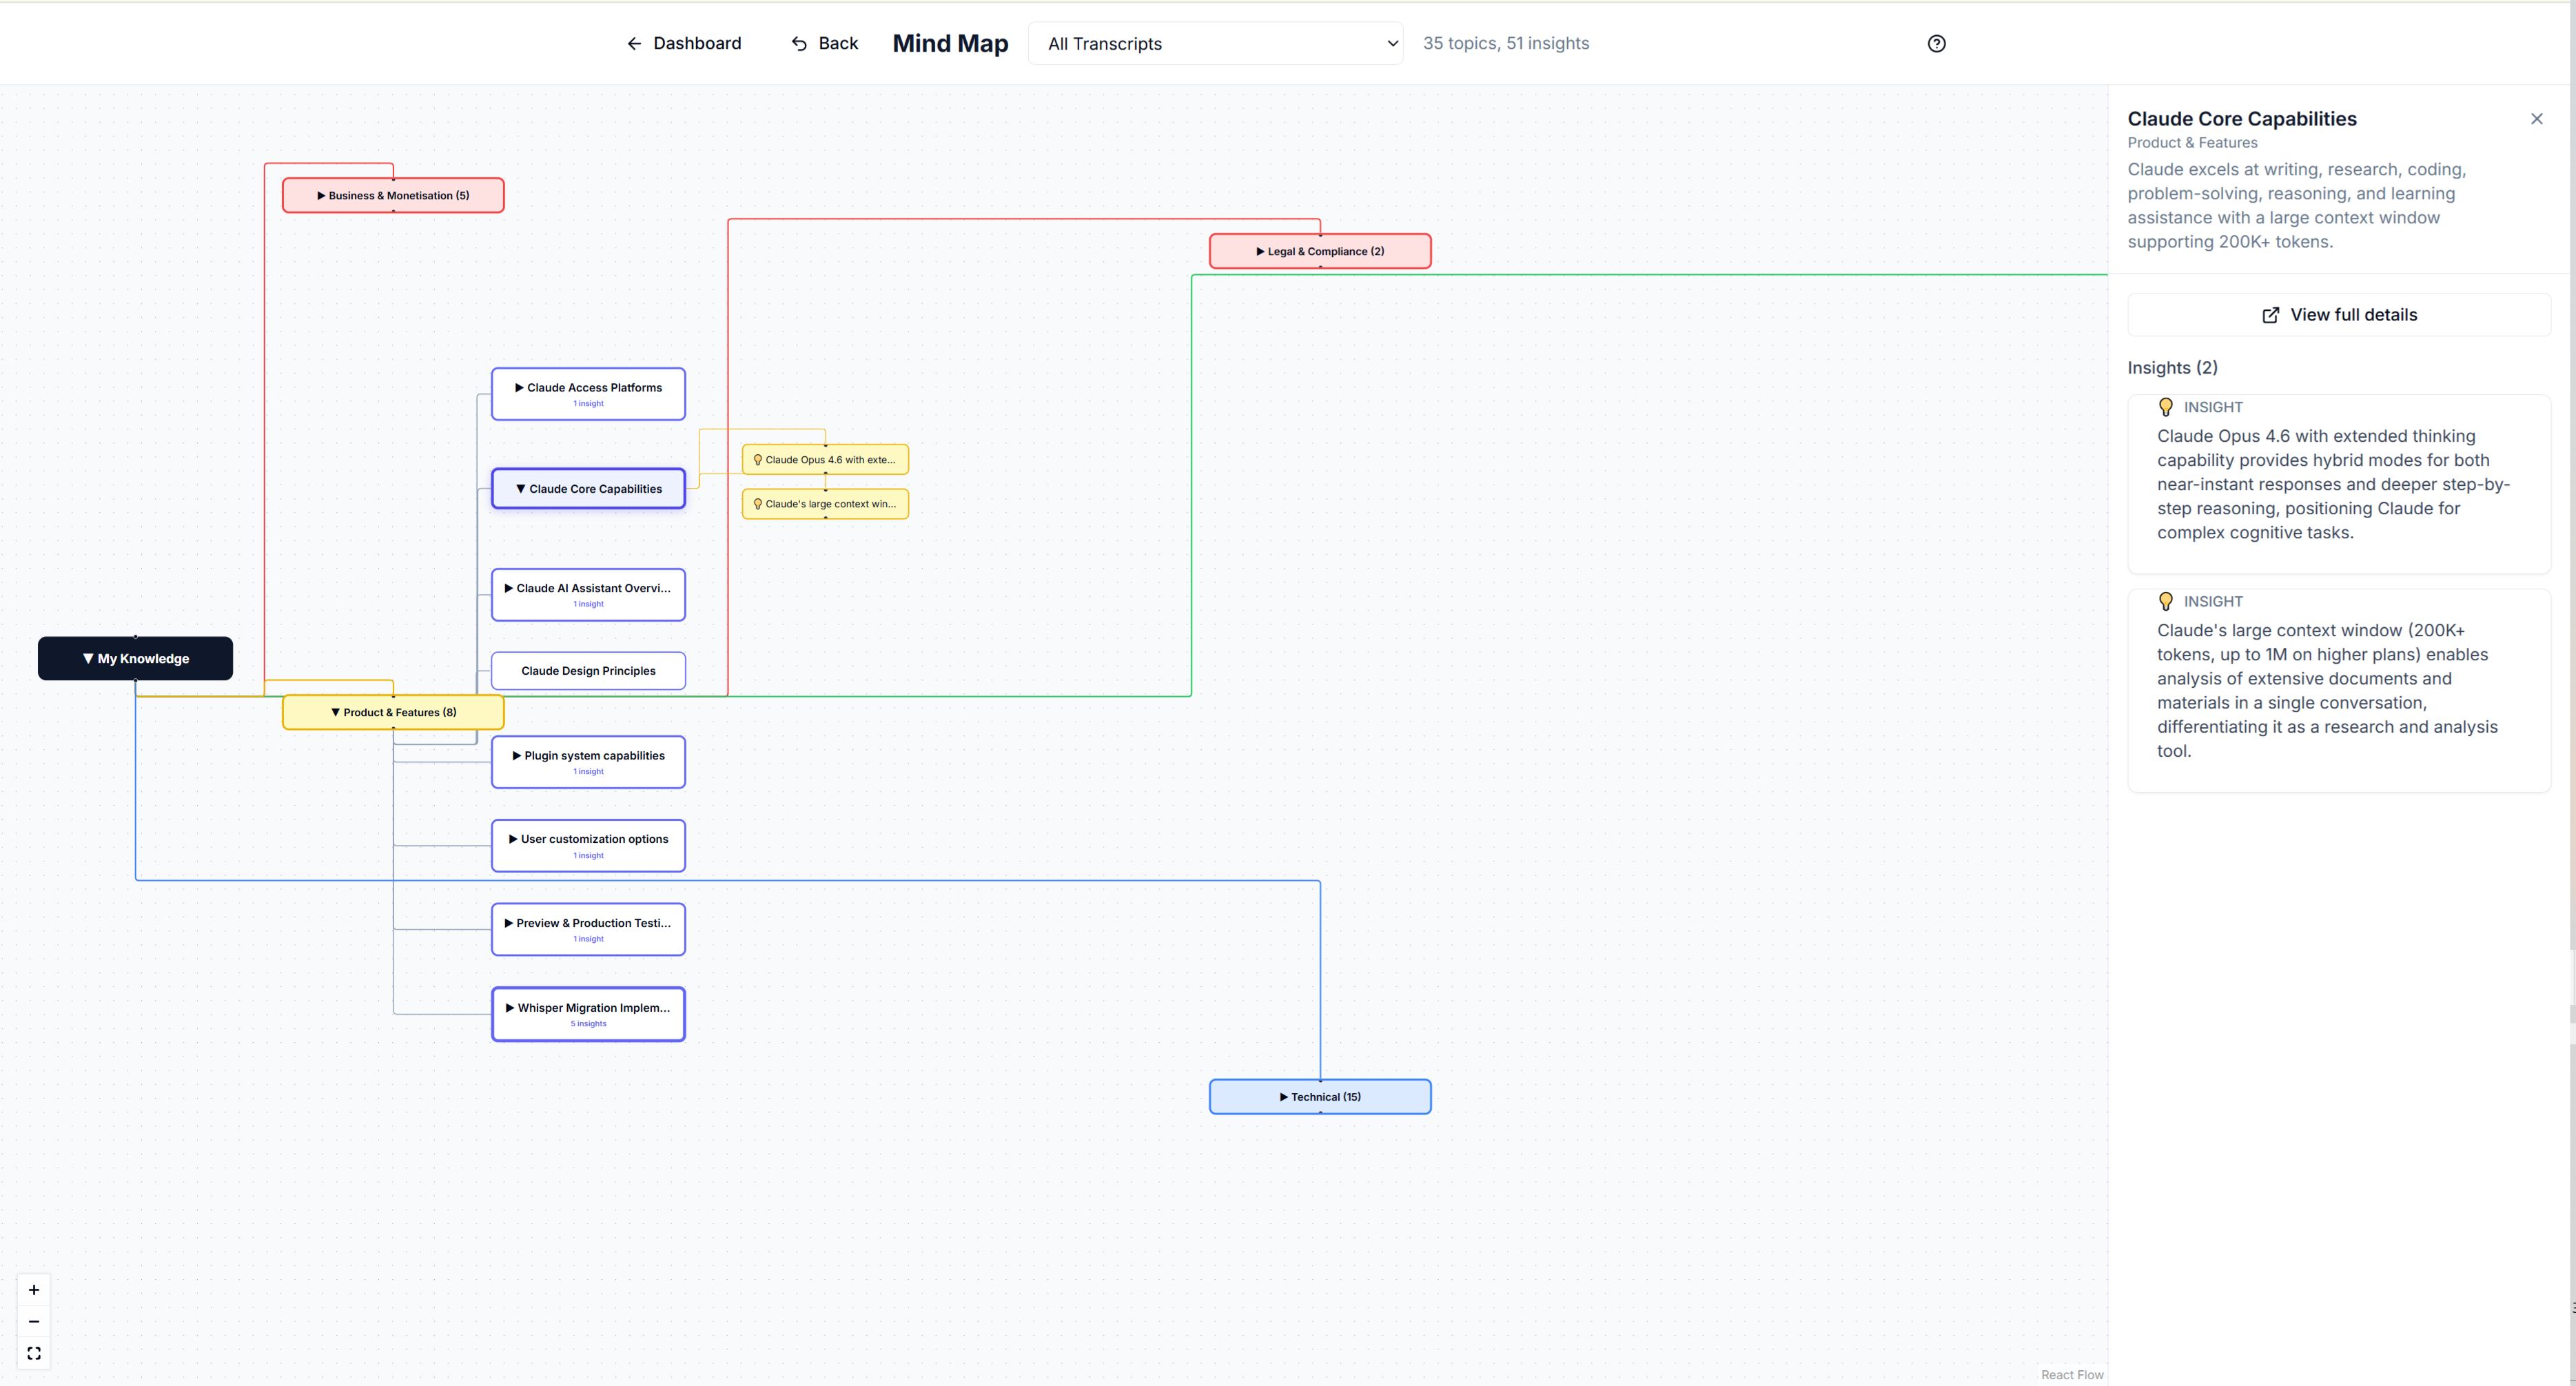This screenshot has height=1386, width=2576.
Task: Open the All Transcripts dropdown
Action: point(1215,43)
